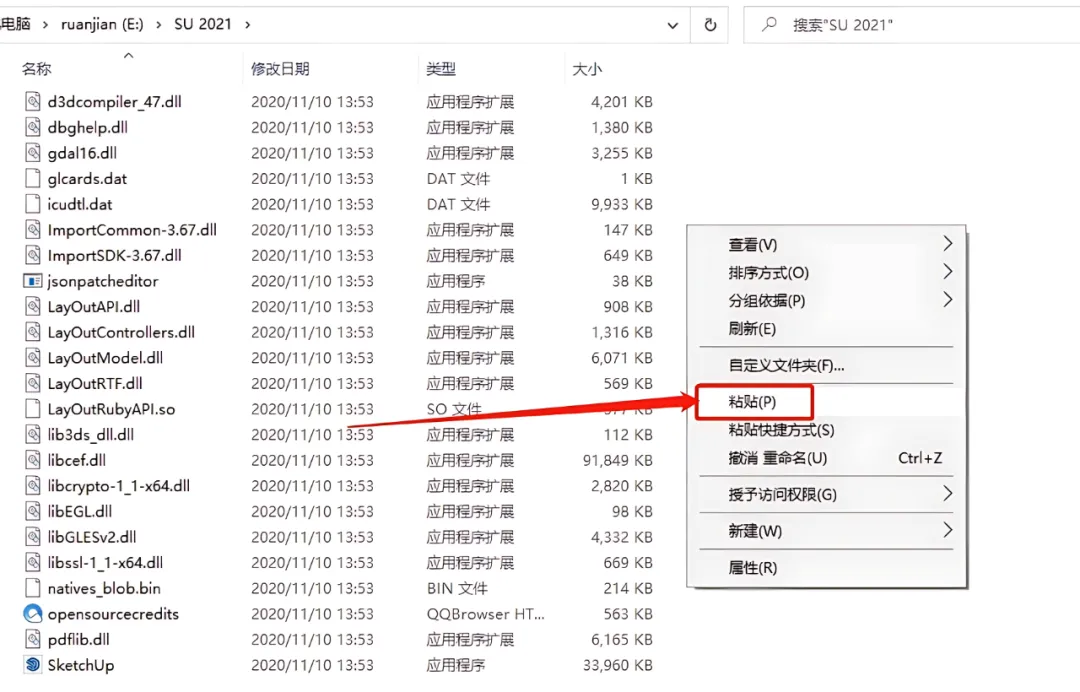Click the refresh button beside address bar
The height and width of the screenshot is (692, 1080).
pyautogui.click(x=710, y=25)
